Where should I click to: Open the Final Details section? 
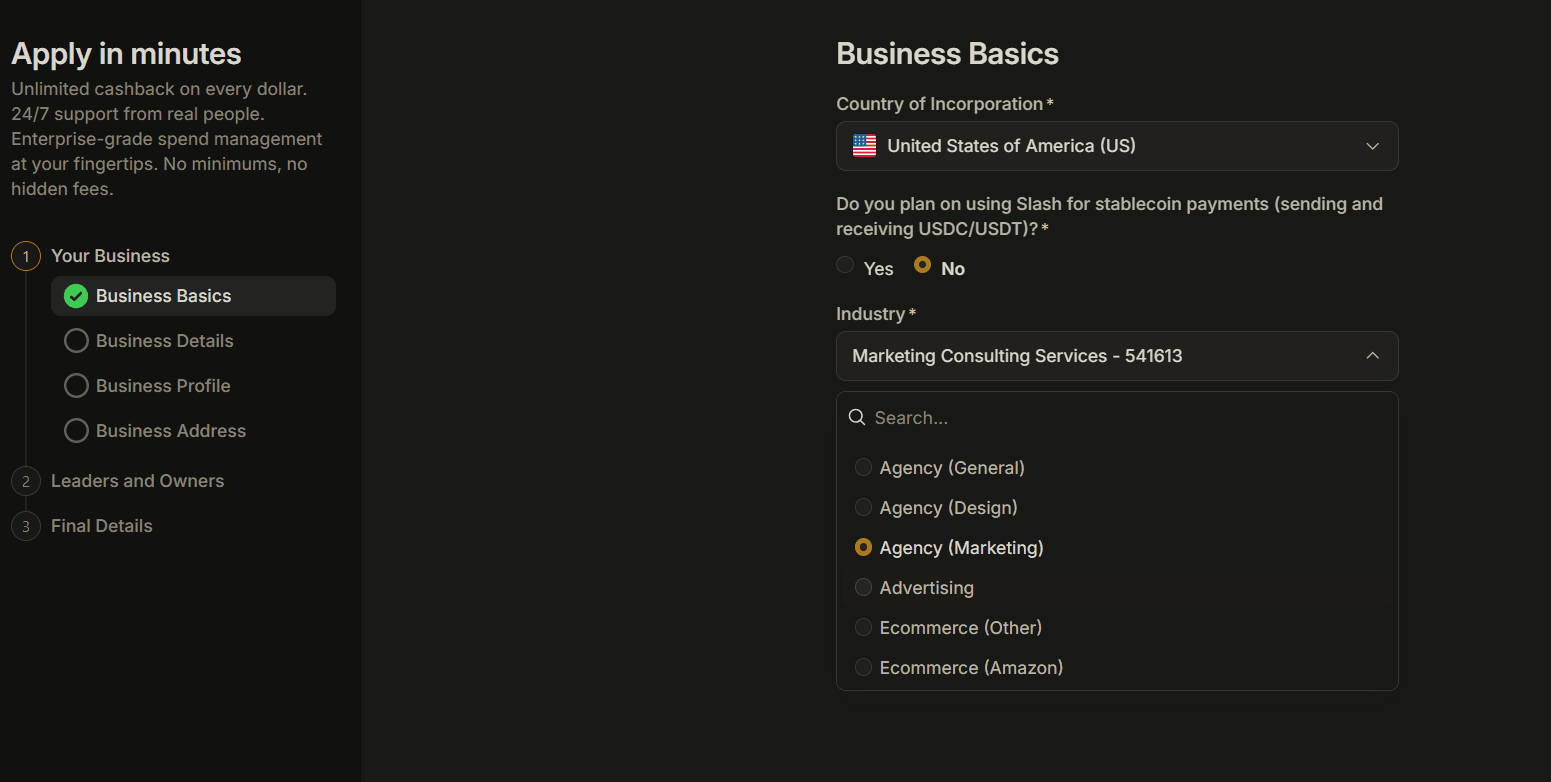coord(102,526)
